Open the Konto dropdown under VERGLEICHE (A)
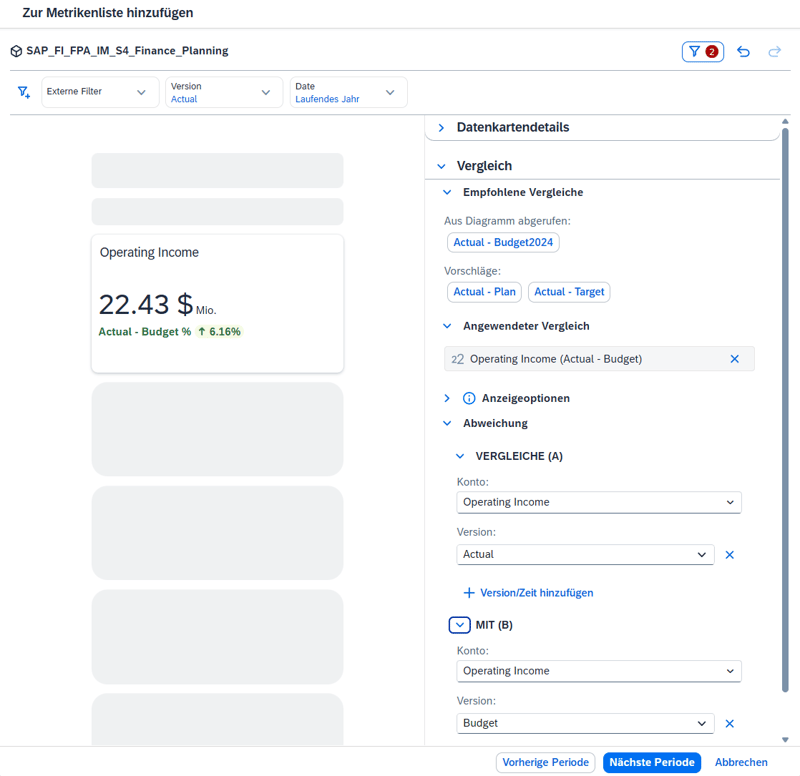The height and width of the screenshot is (776, 800). pos(598,502)
